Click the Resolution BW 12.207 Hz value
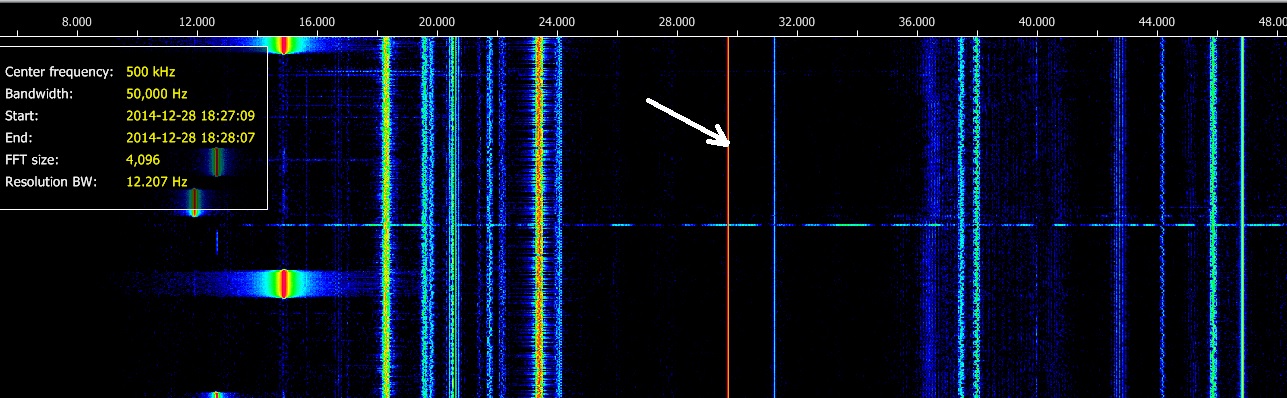 tap(157, 182)
